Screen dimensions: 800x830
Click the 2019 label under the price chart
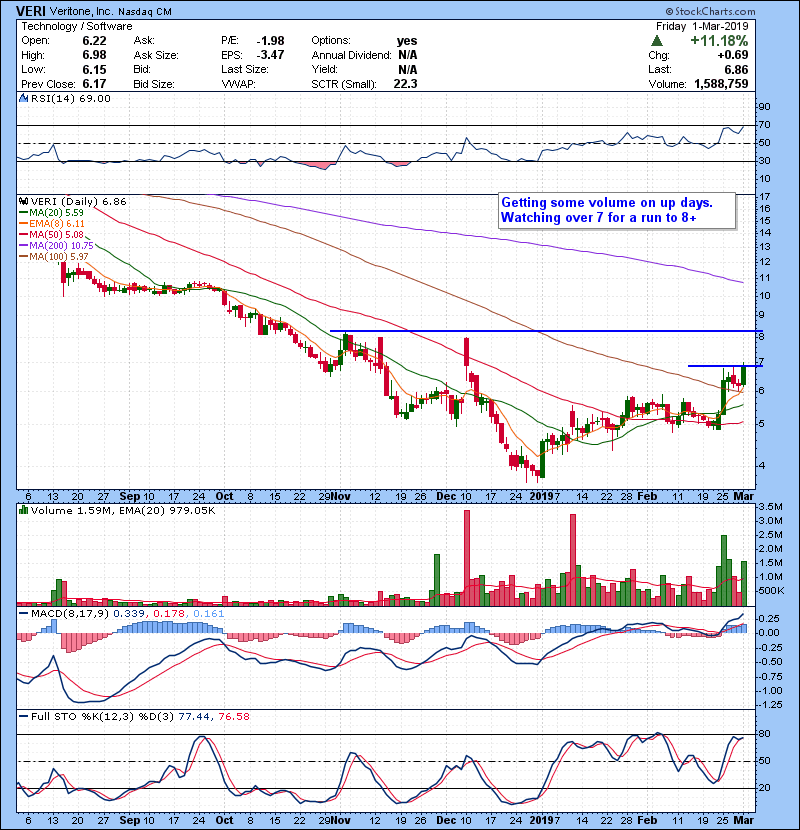[x=542, y=497]
